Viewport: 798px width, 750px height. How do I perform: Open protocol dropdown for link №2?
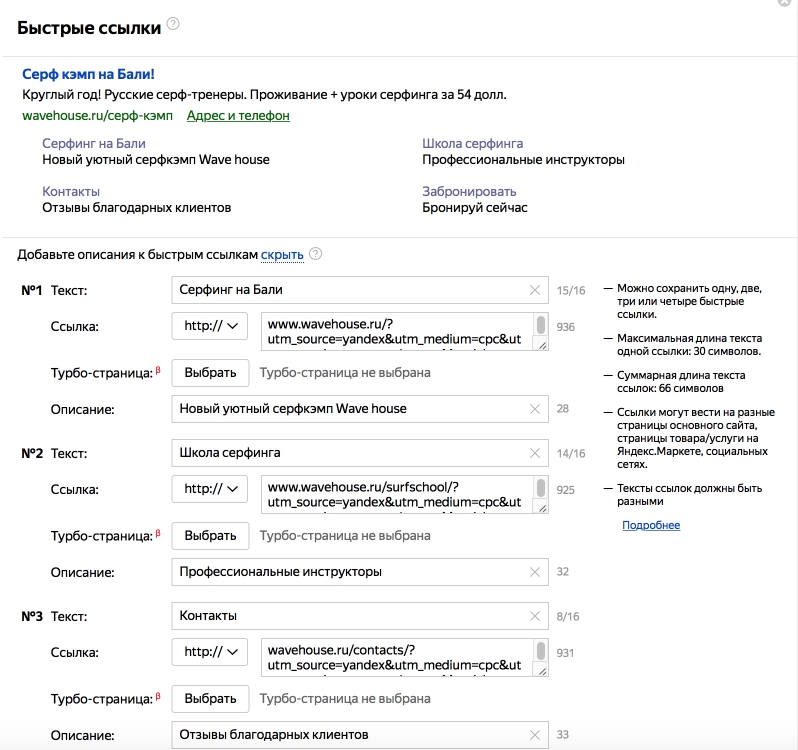(210, 489)
